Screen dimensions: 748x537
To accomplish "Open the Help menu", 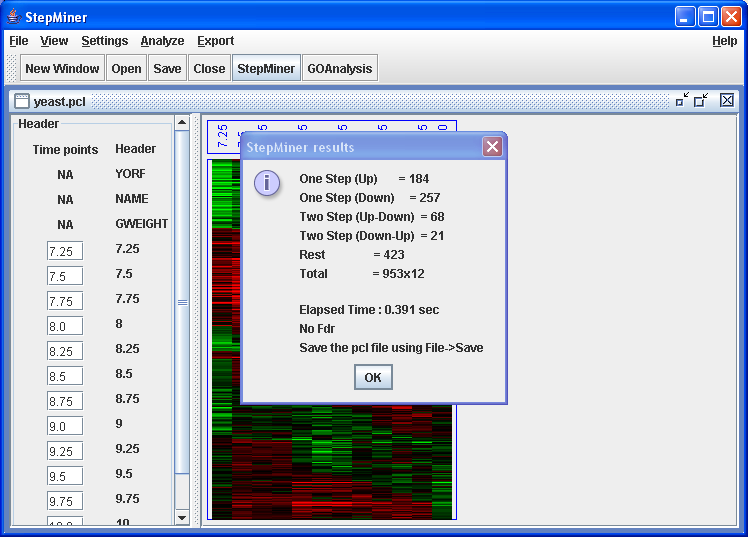I will [724, 41].
